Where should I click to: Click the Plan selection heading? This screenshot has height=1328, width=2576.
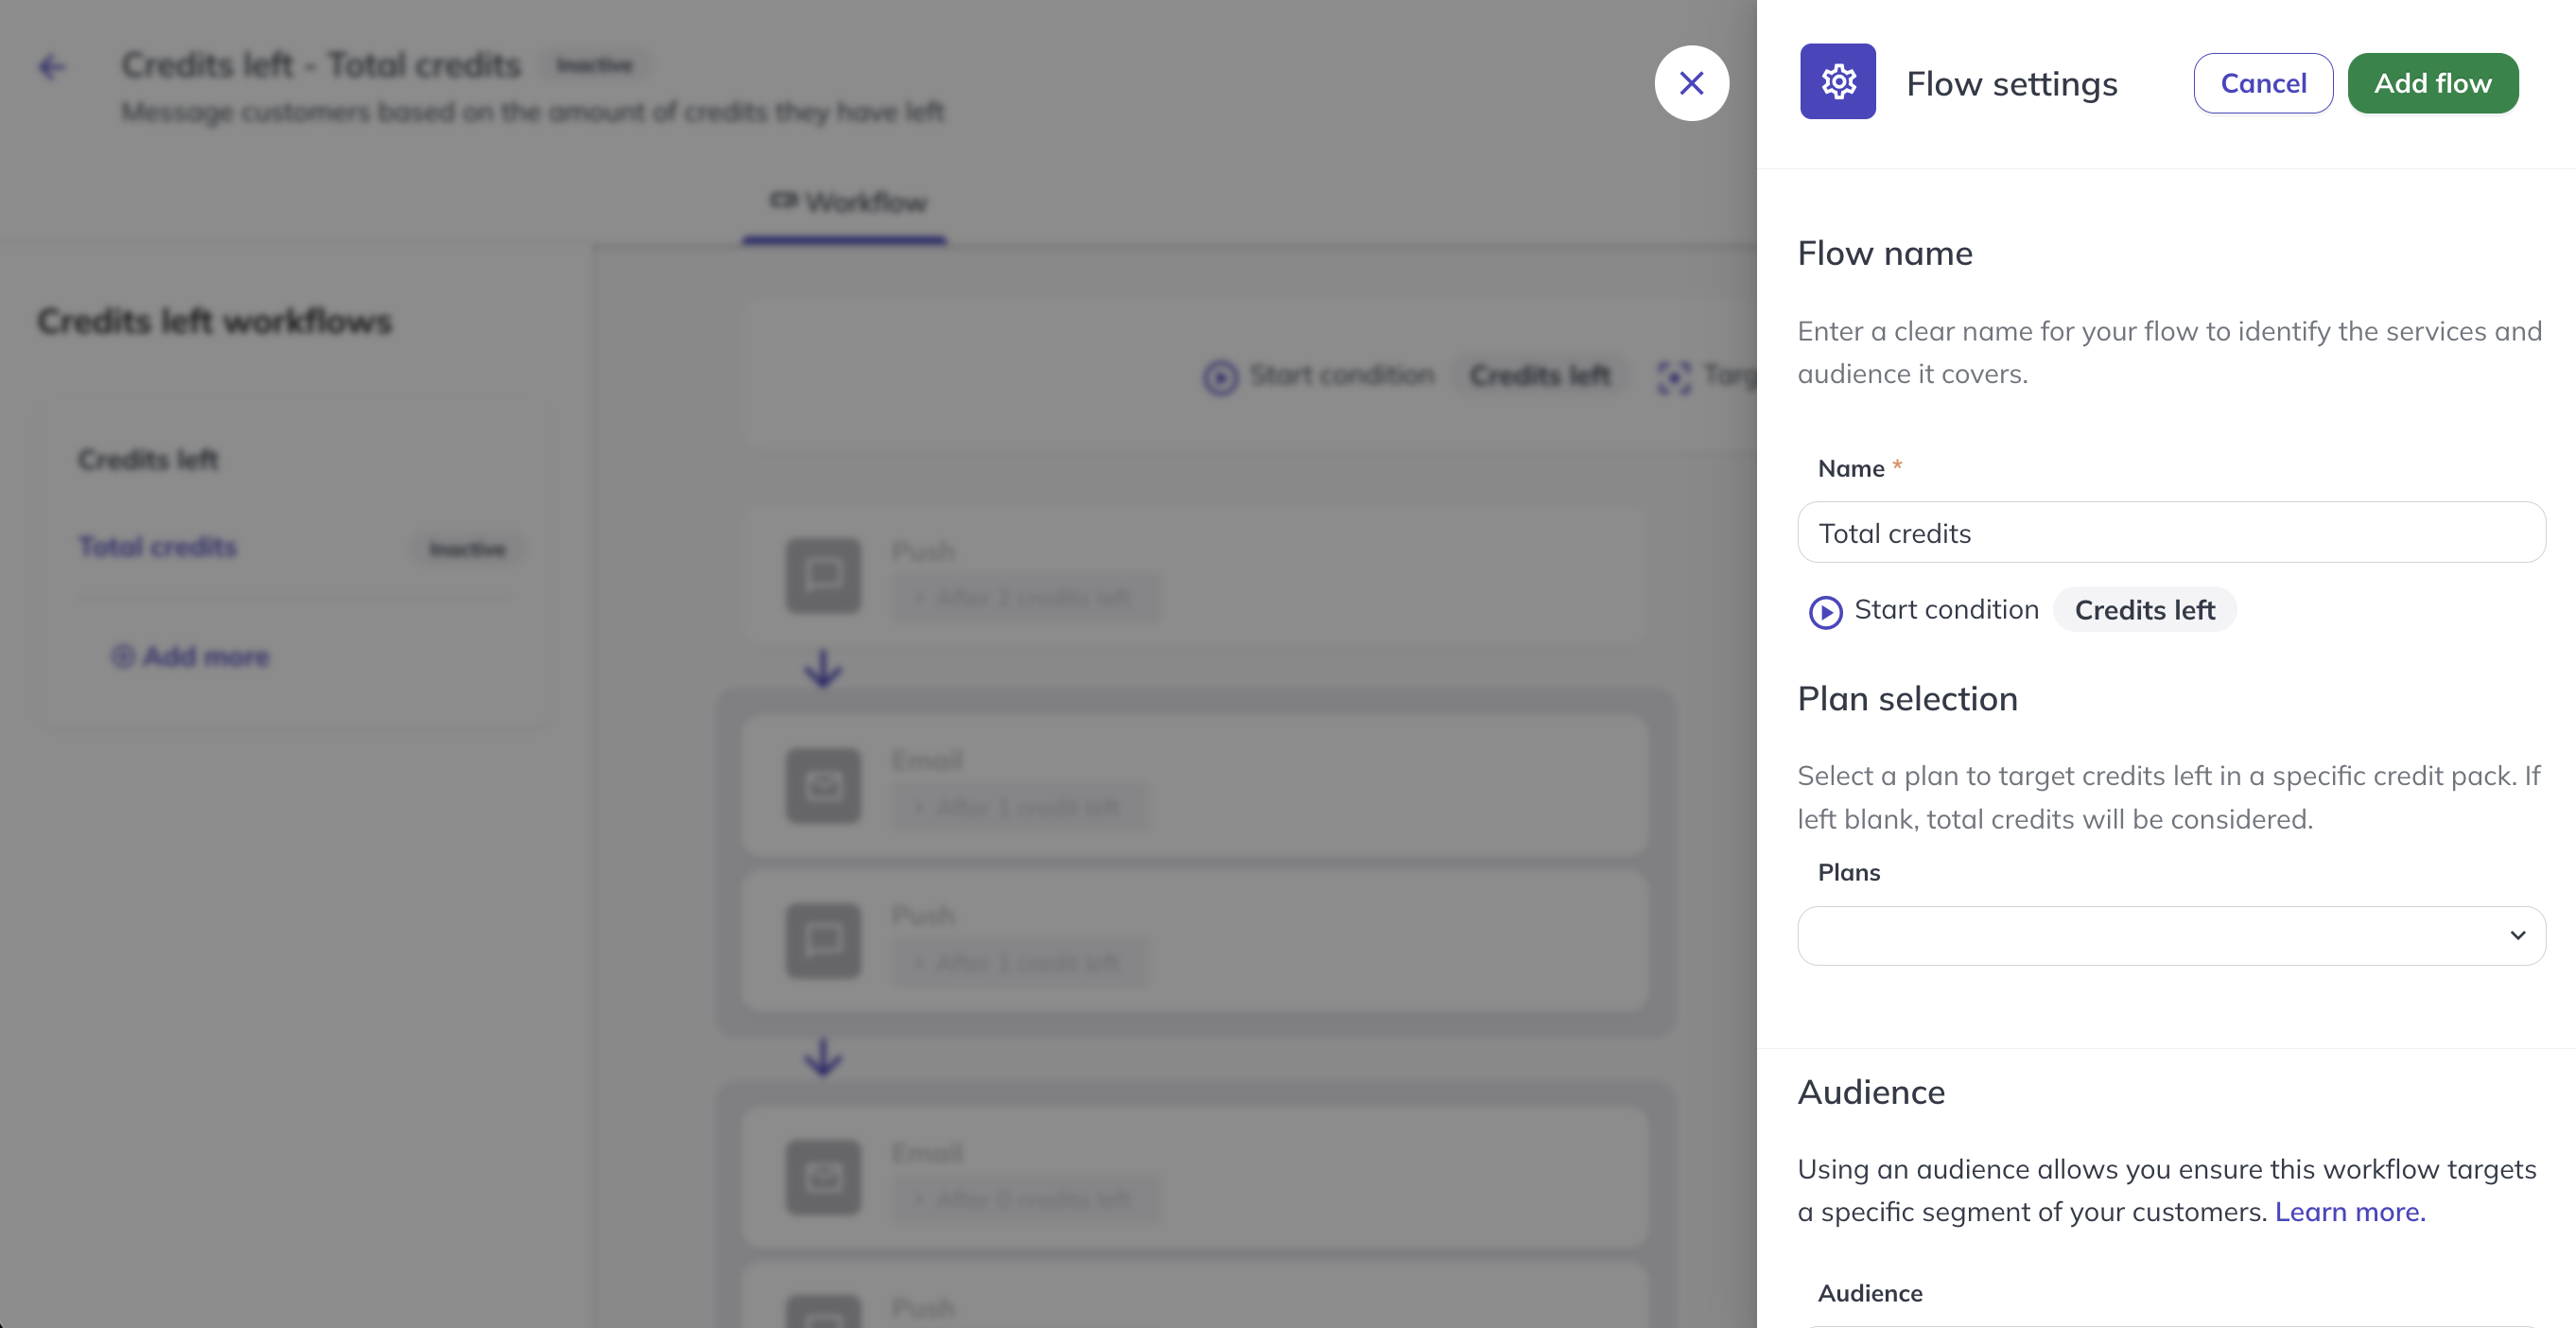tap(1907, 698)
